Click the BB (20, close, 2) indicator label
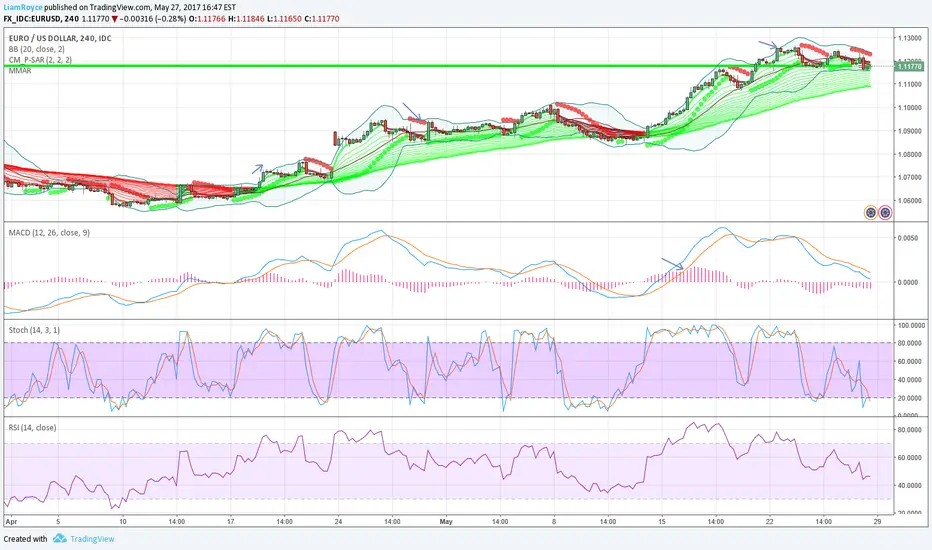The image size is (932, 550). 36,49
